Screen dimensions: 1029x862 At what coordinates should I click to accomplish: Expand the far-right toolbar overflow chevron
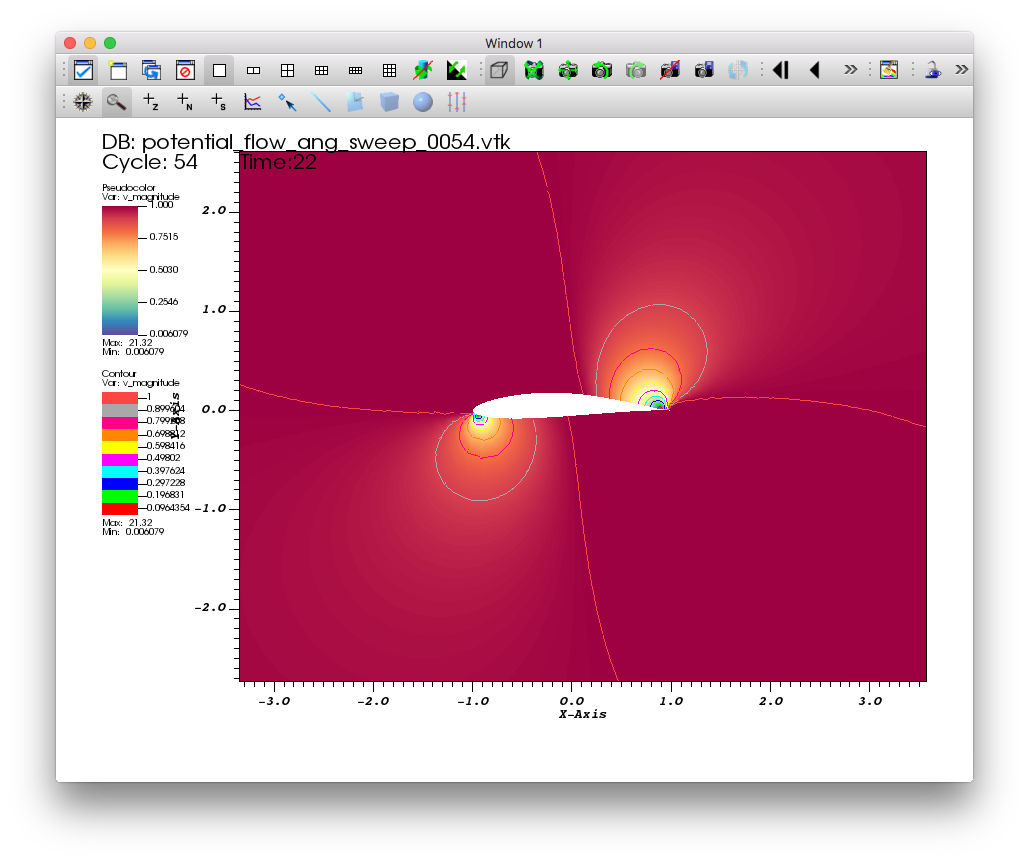click(961, 70)
